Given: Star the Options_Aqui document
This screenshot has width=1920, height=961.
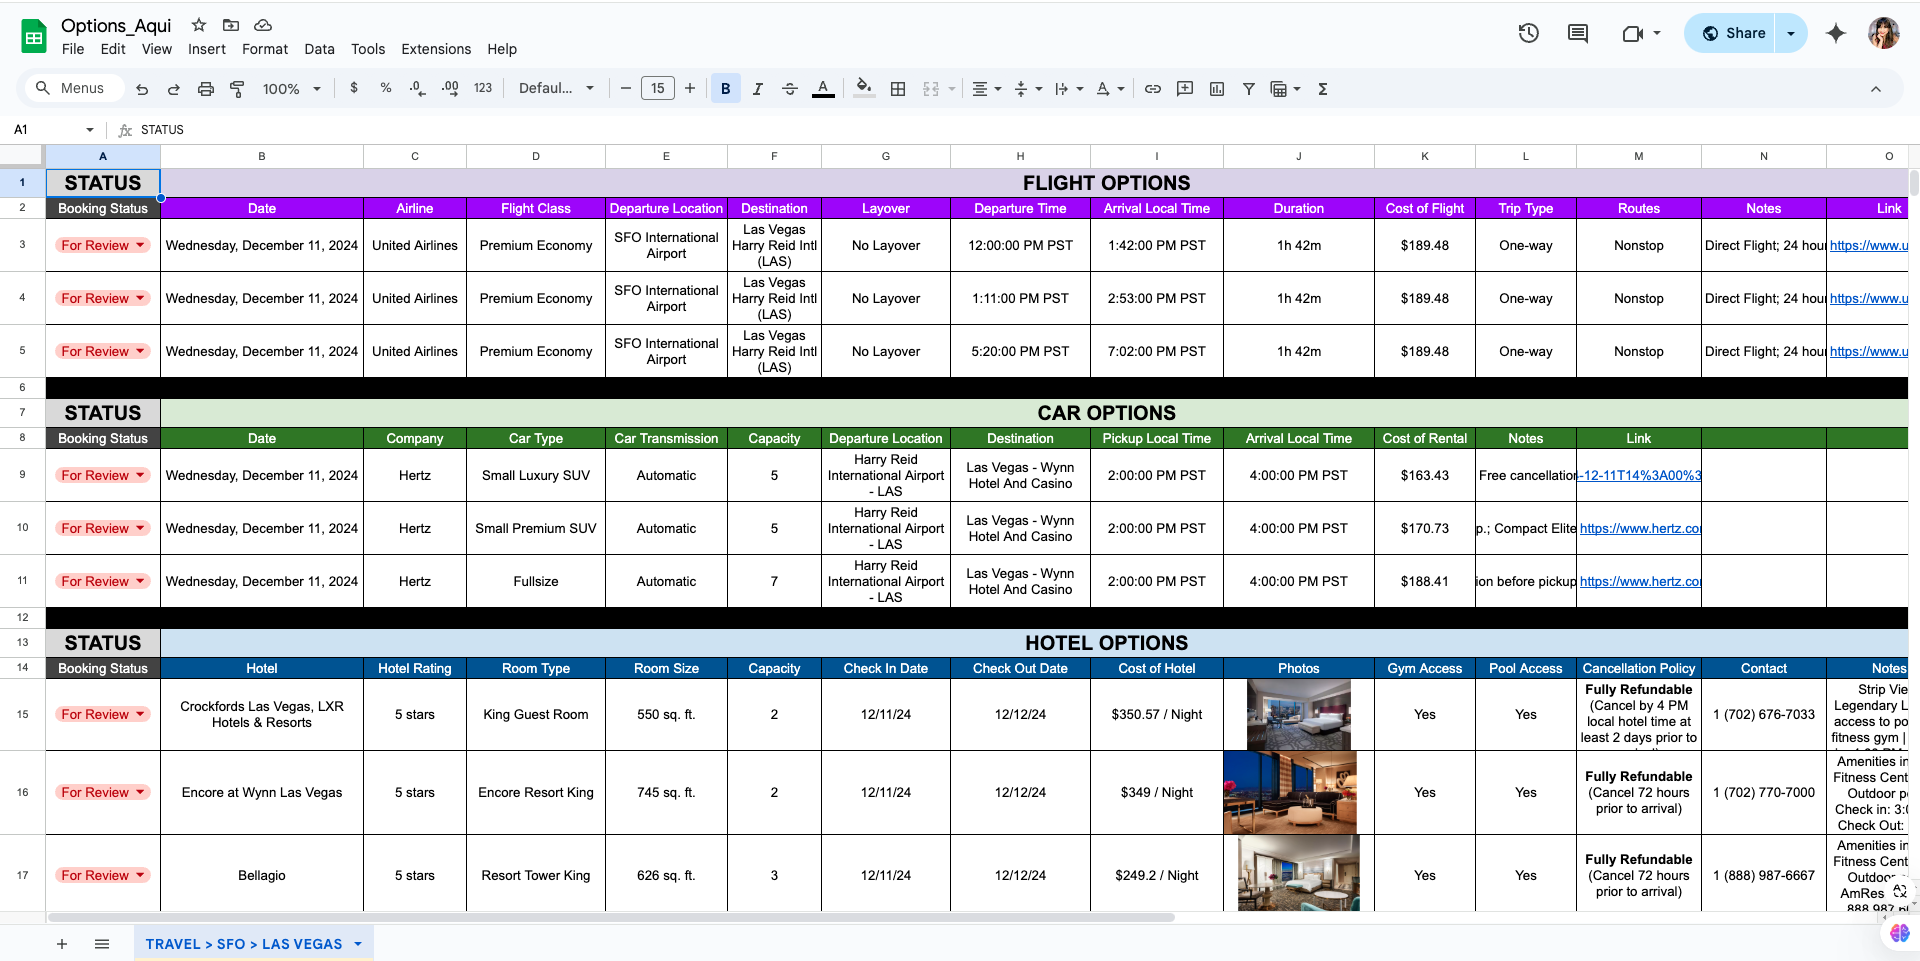Looking at the screenshot, I should click(199, 25).
